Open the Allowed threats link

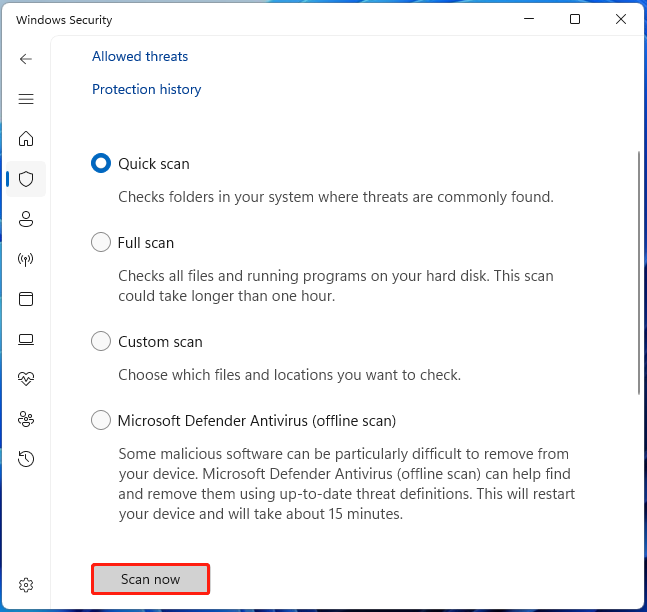tap(140, 57)
